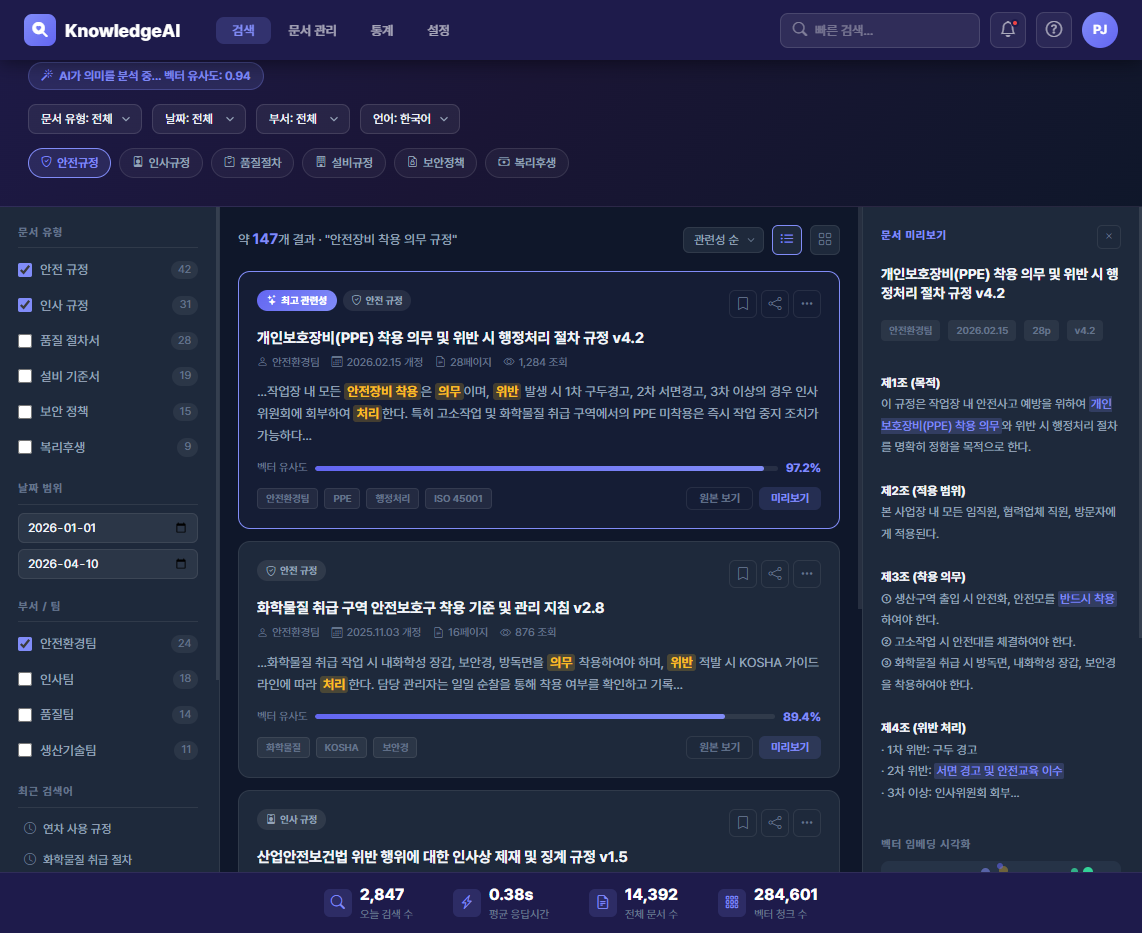This screenshot has width=1142, height=933.
Task: Open more options for 화학물질 취급 구역 result
Action: tap(807, 574)
